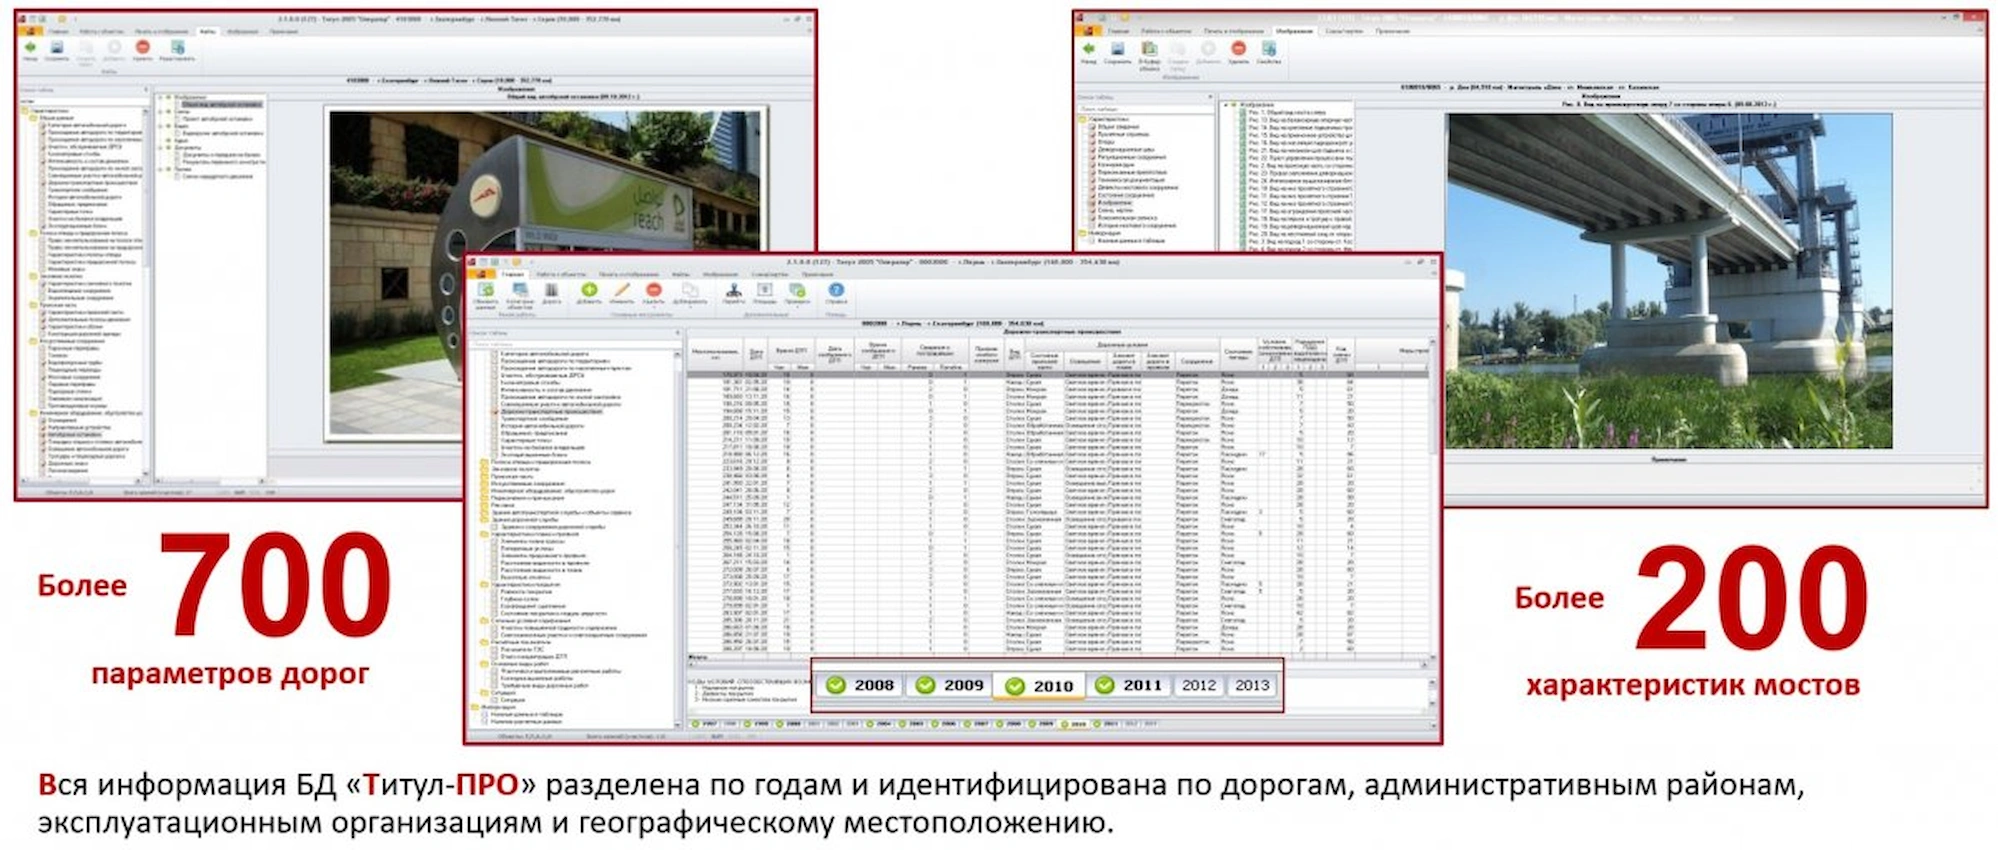Toggle Изображения checkbox in bridge window left tree
Viewport: 1998px width, 850px height.
point(1092,203)
